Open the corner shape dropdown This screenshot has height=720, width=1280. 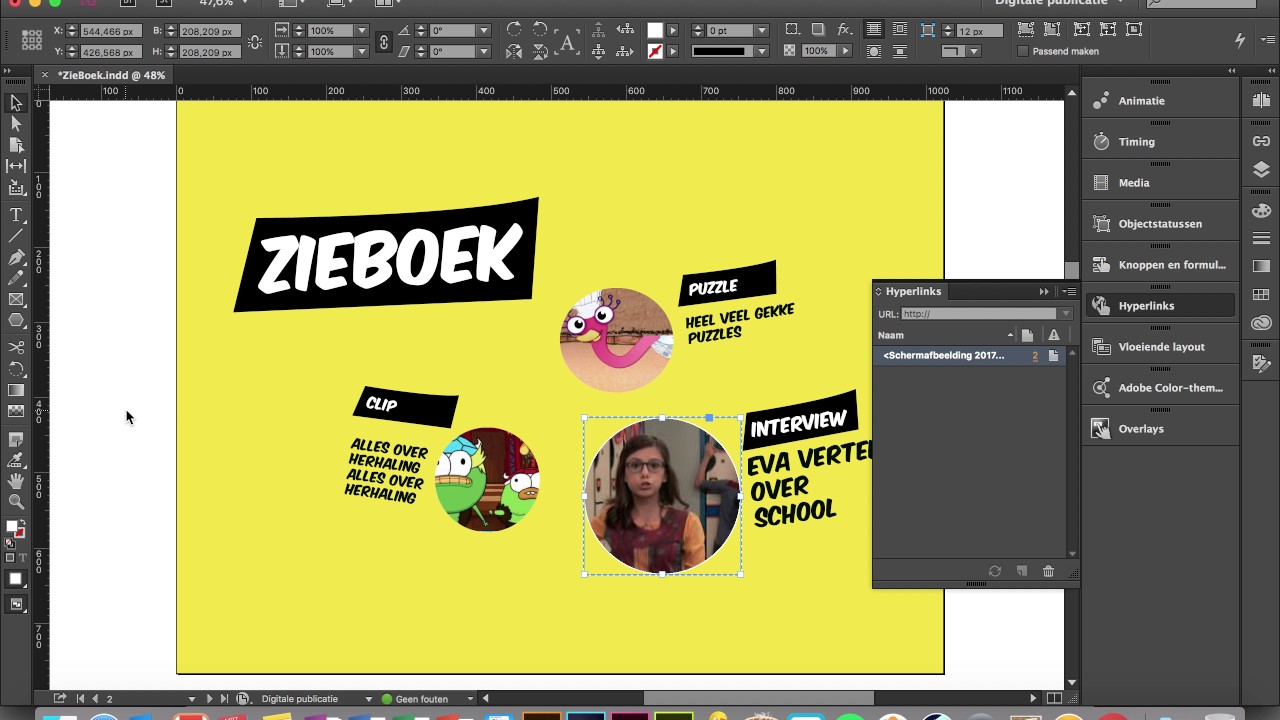tap(974, 51)
